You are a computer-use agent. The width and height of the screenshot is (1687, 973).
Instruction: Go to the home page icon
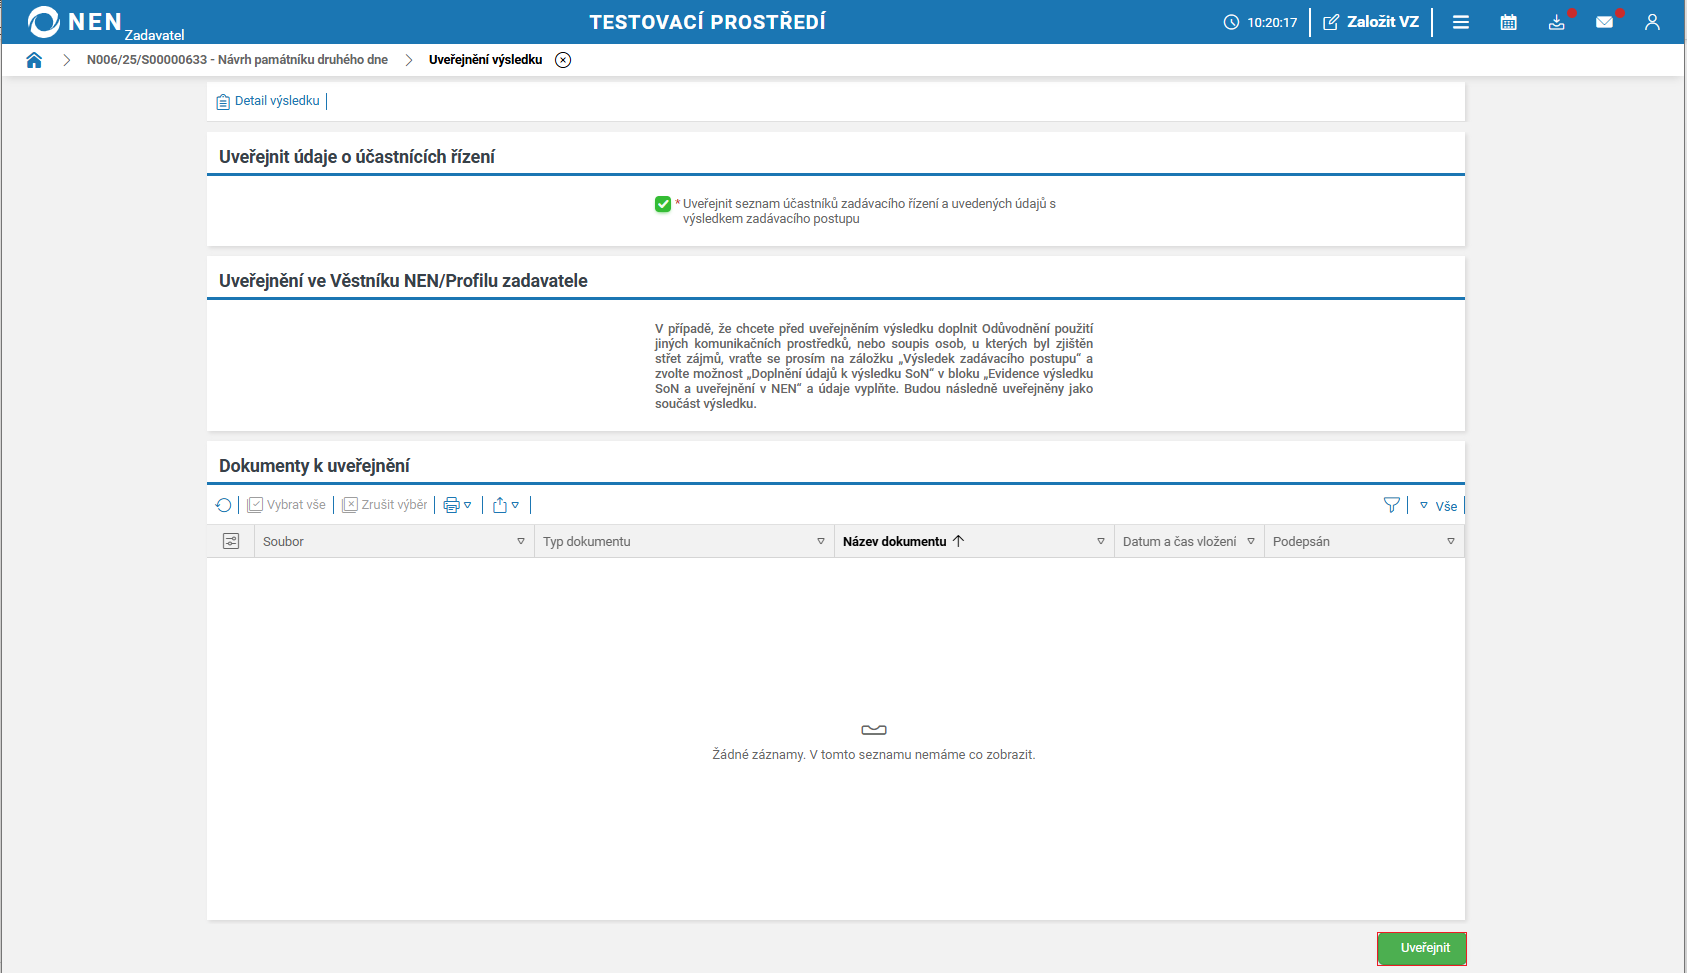pos(34,60)
